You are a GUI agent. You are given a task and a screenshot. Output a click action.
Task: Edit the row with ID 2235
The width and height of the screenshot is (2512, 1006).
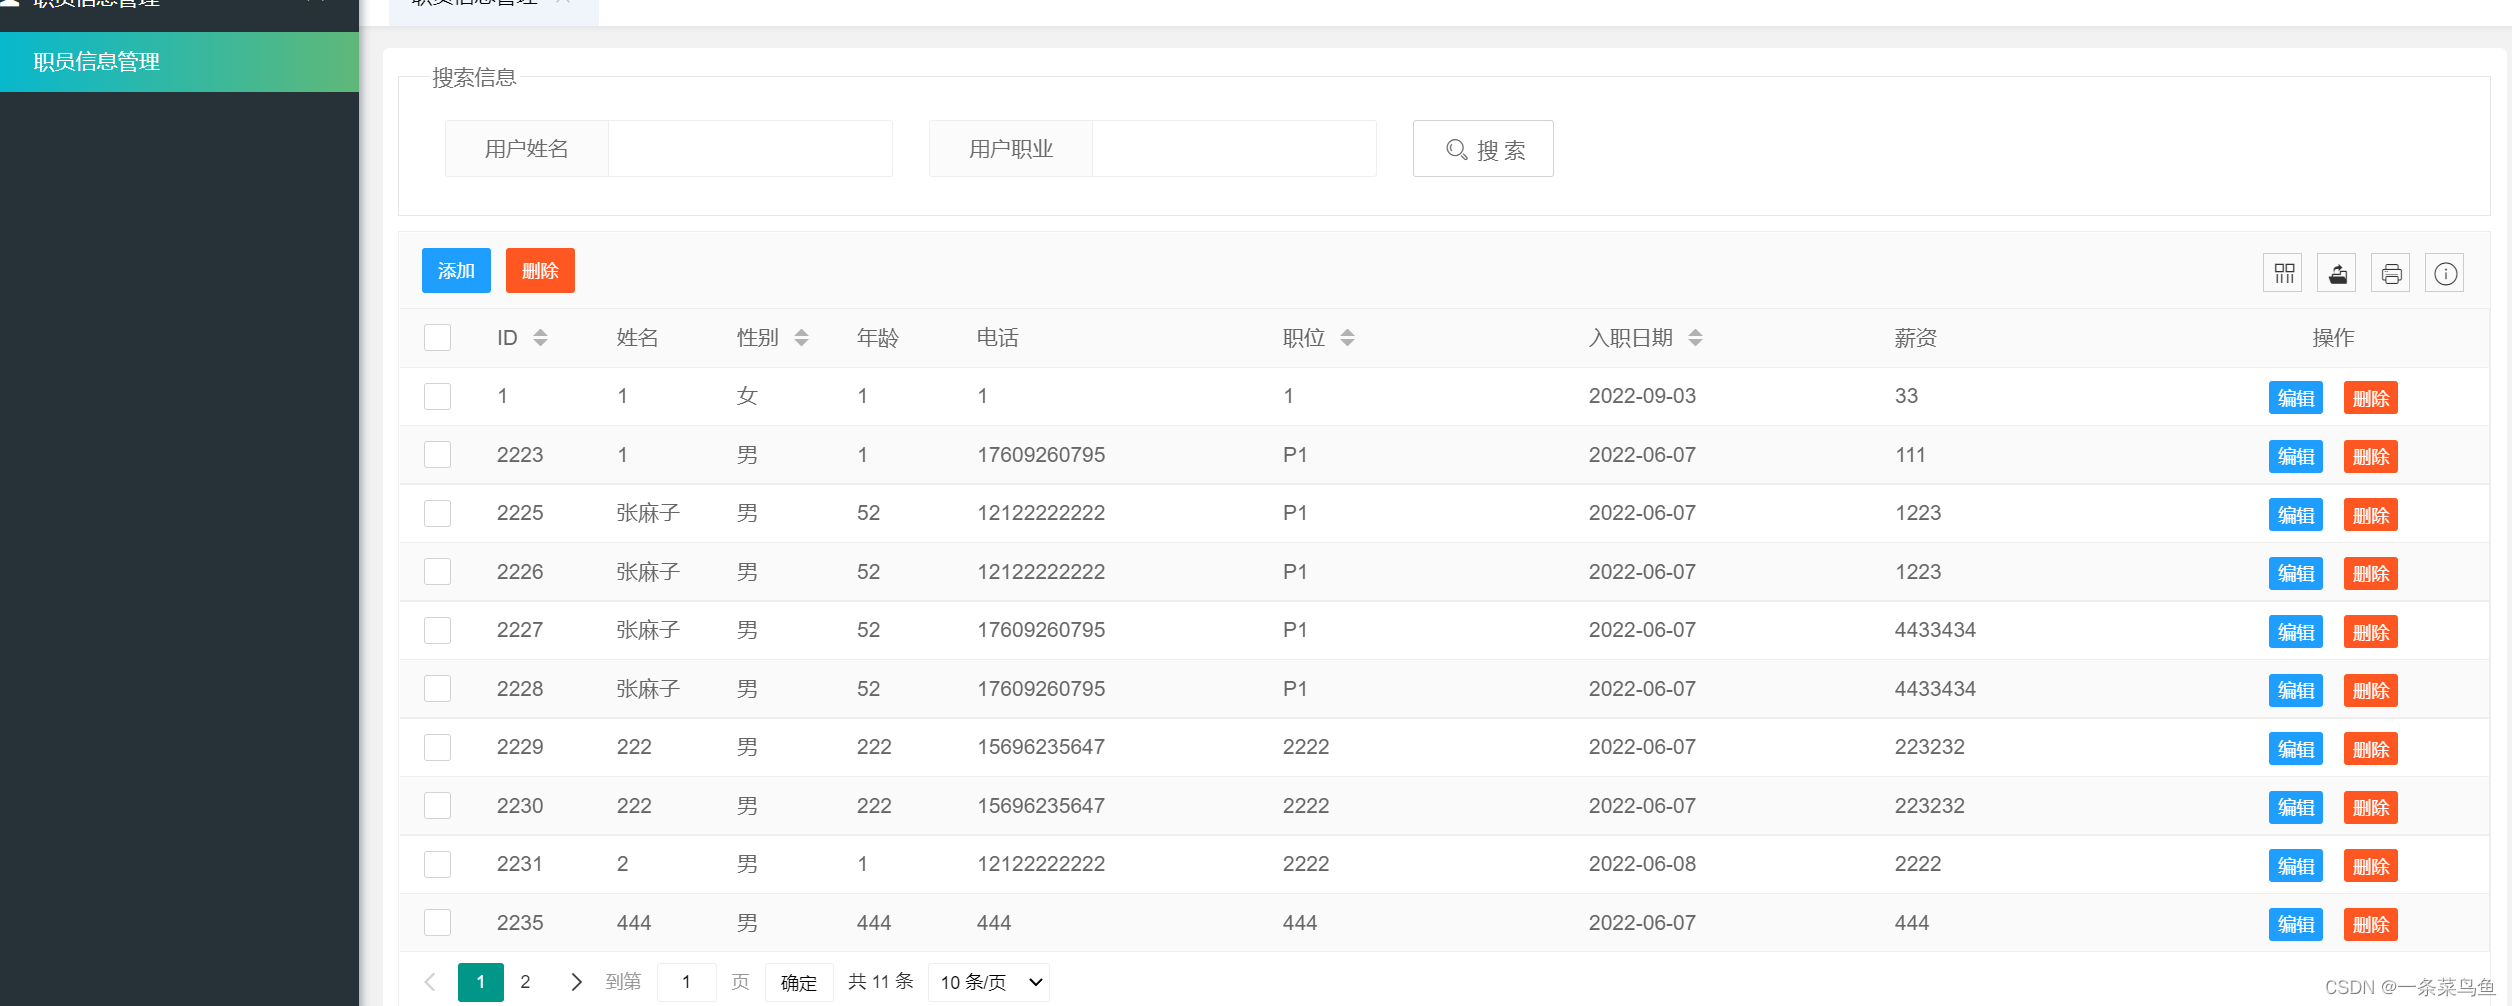tap(2296, 925)
